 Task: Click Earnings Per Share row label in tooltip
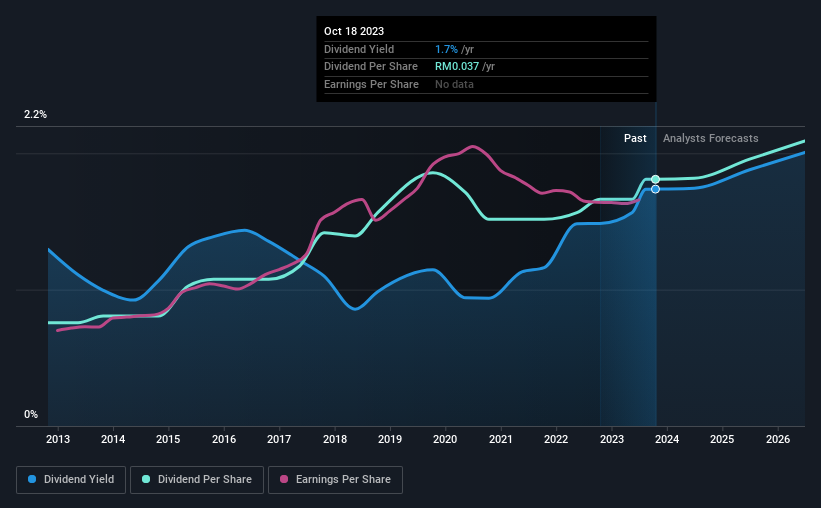371,84
